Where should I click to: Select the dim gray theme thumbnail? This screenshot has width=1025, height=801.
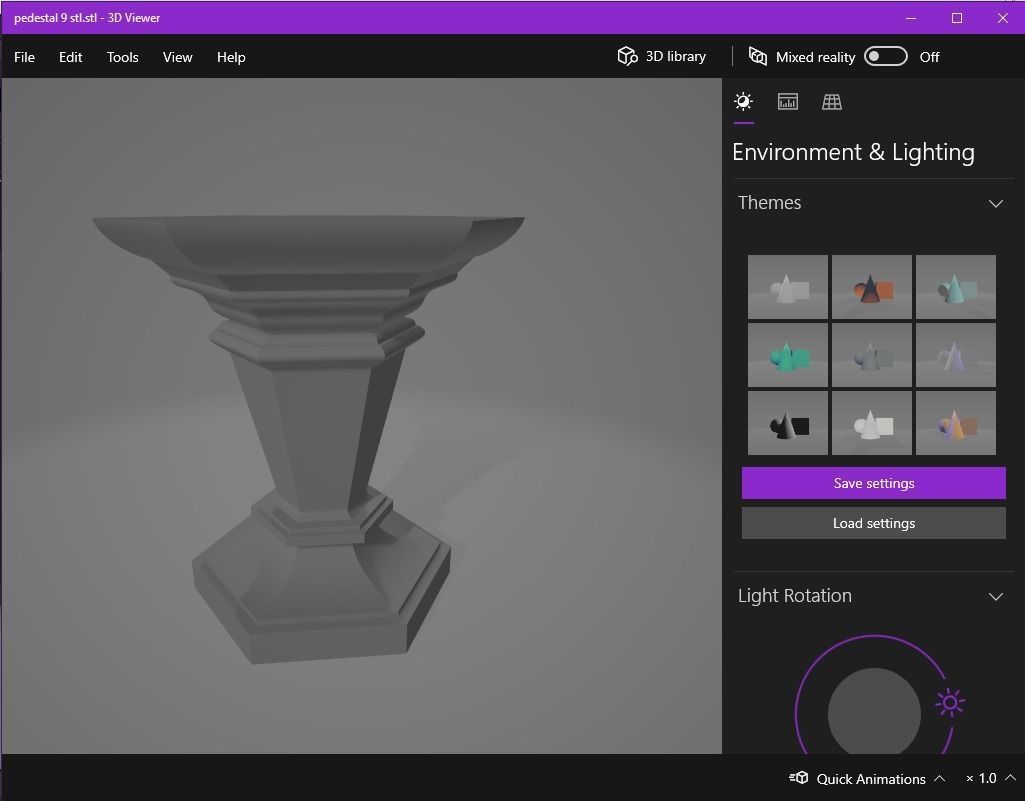(871, 355)
